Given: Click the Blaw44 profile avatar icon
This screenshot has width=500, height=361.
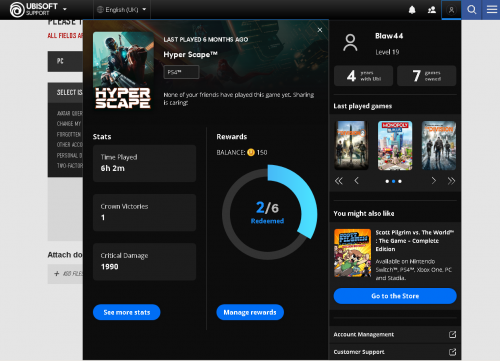Looking at the screenshot, I should click(350, 43).
